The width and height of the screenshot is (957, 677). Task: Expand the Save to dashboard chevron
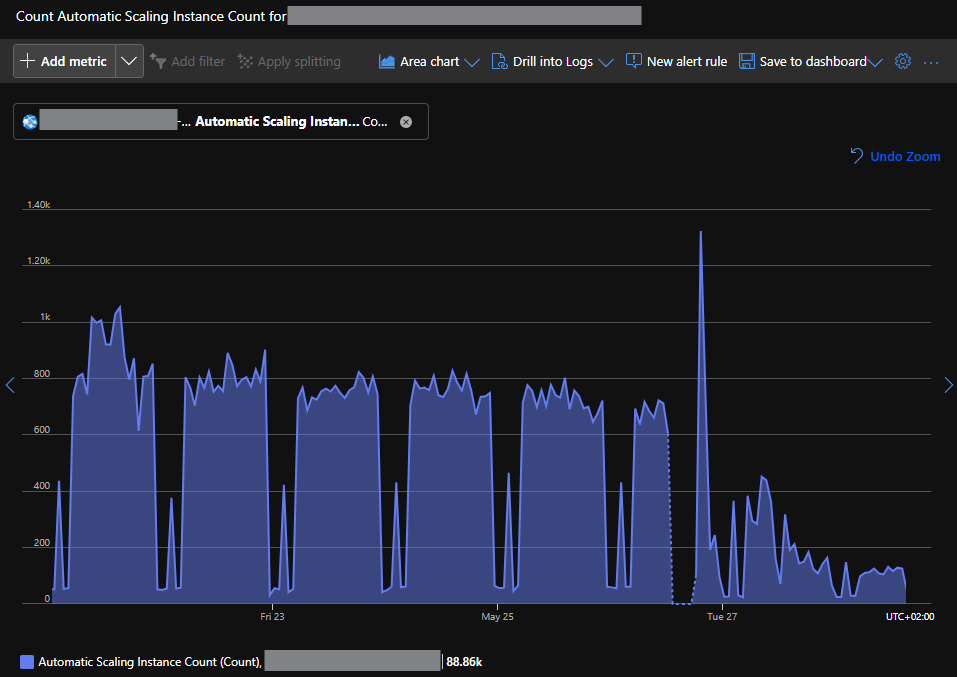875,62
